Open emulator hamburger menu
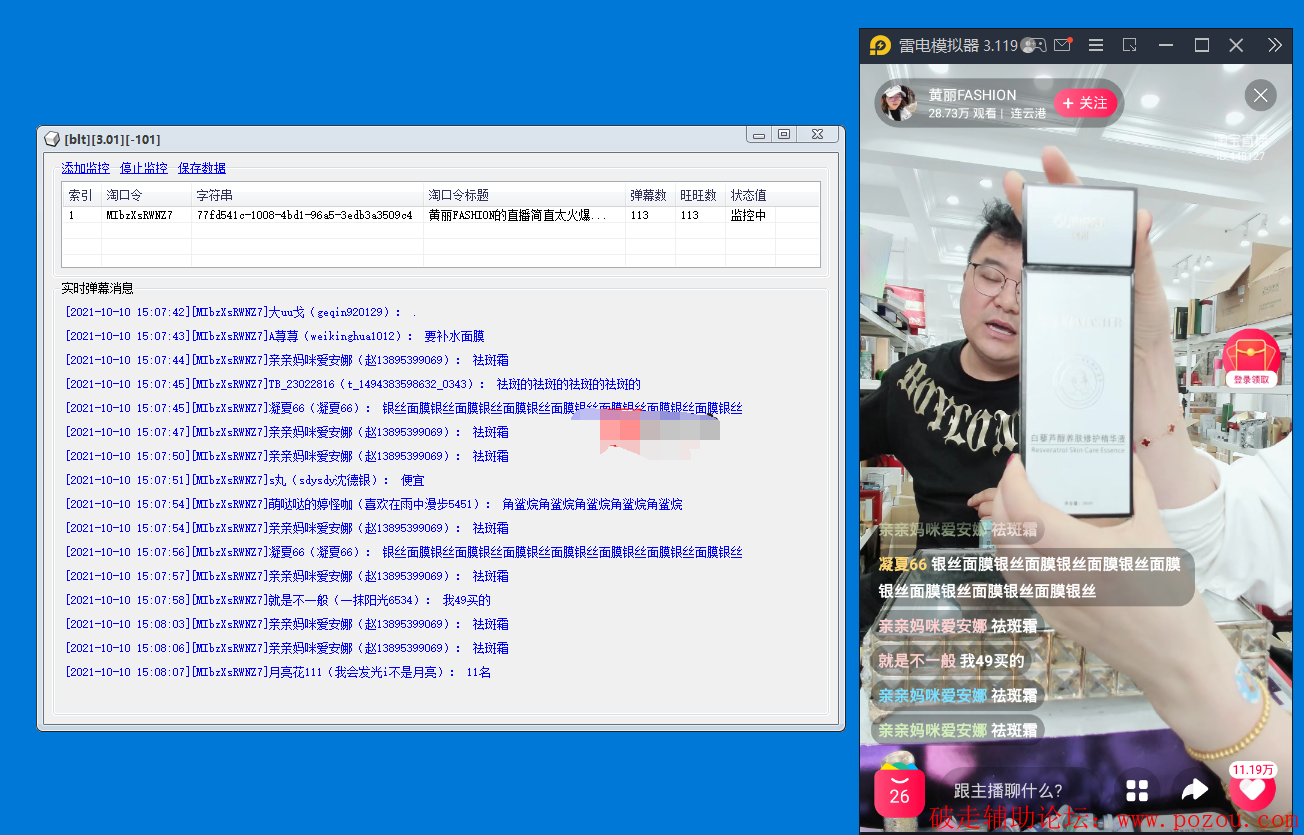Viewport: 1304px width, 835px height. click(x=1096, y=45)
